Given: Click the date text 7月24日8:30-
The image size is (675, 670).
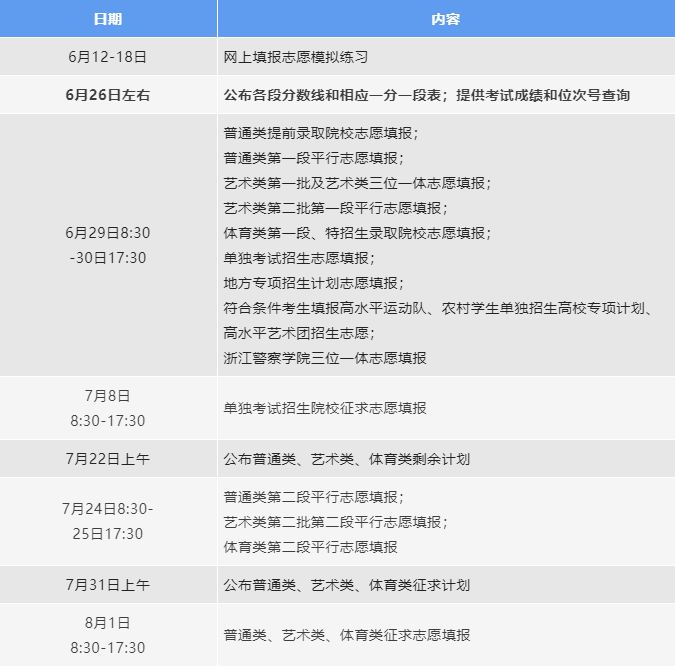Looking at the screenshot, I should [x=108, y=509].
